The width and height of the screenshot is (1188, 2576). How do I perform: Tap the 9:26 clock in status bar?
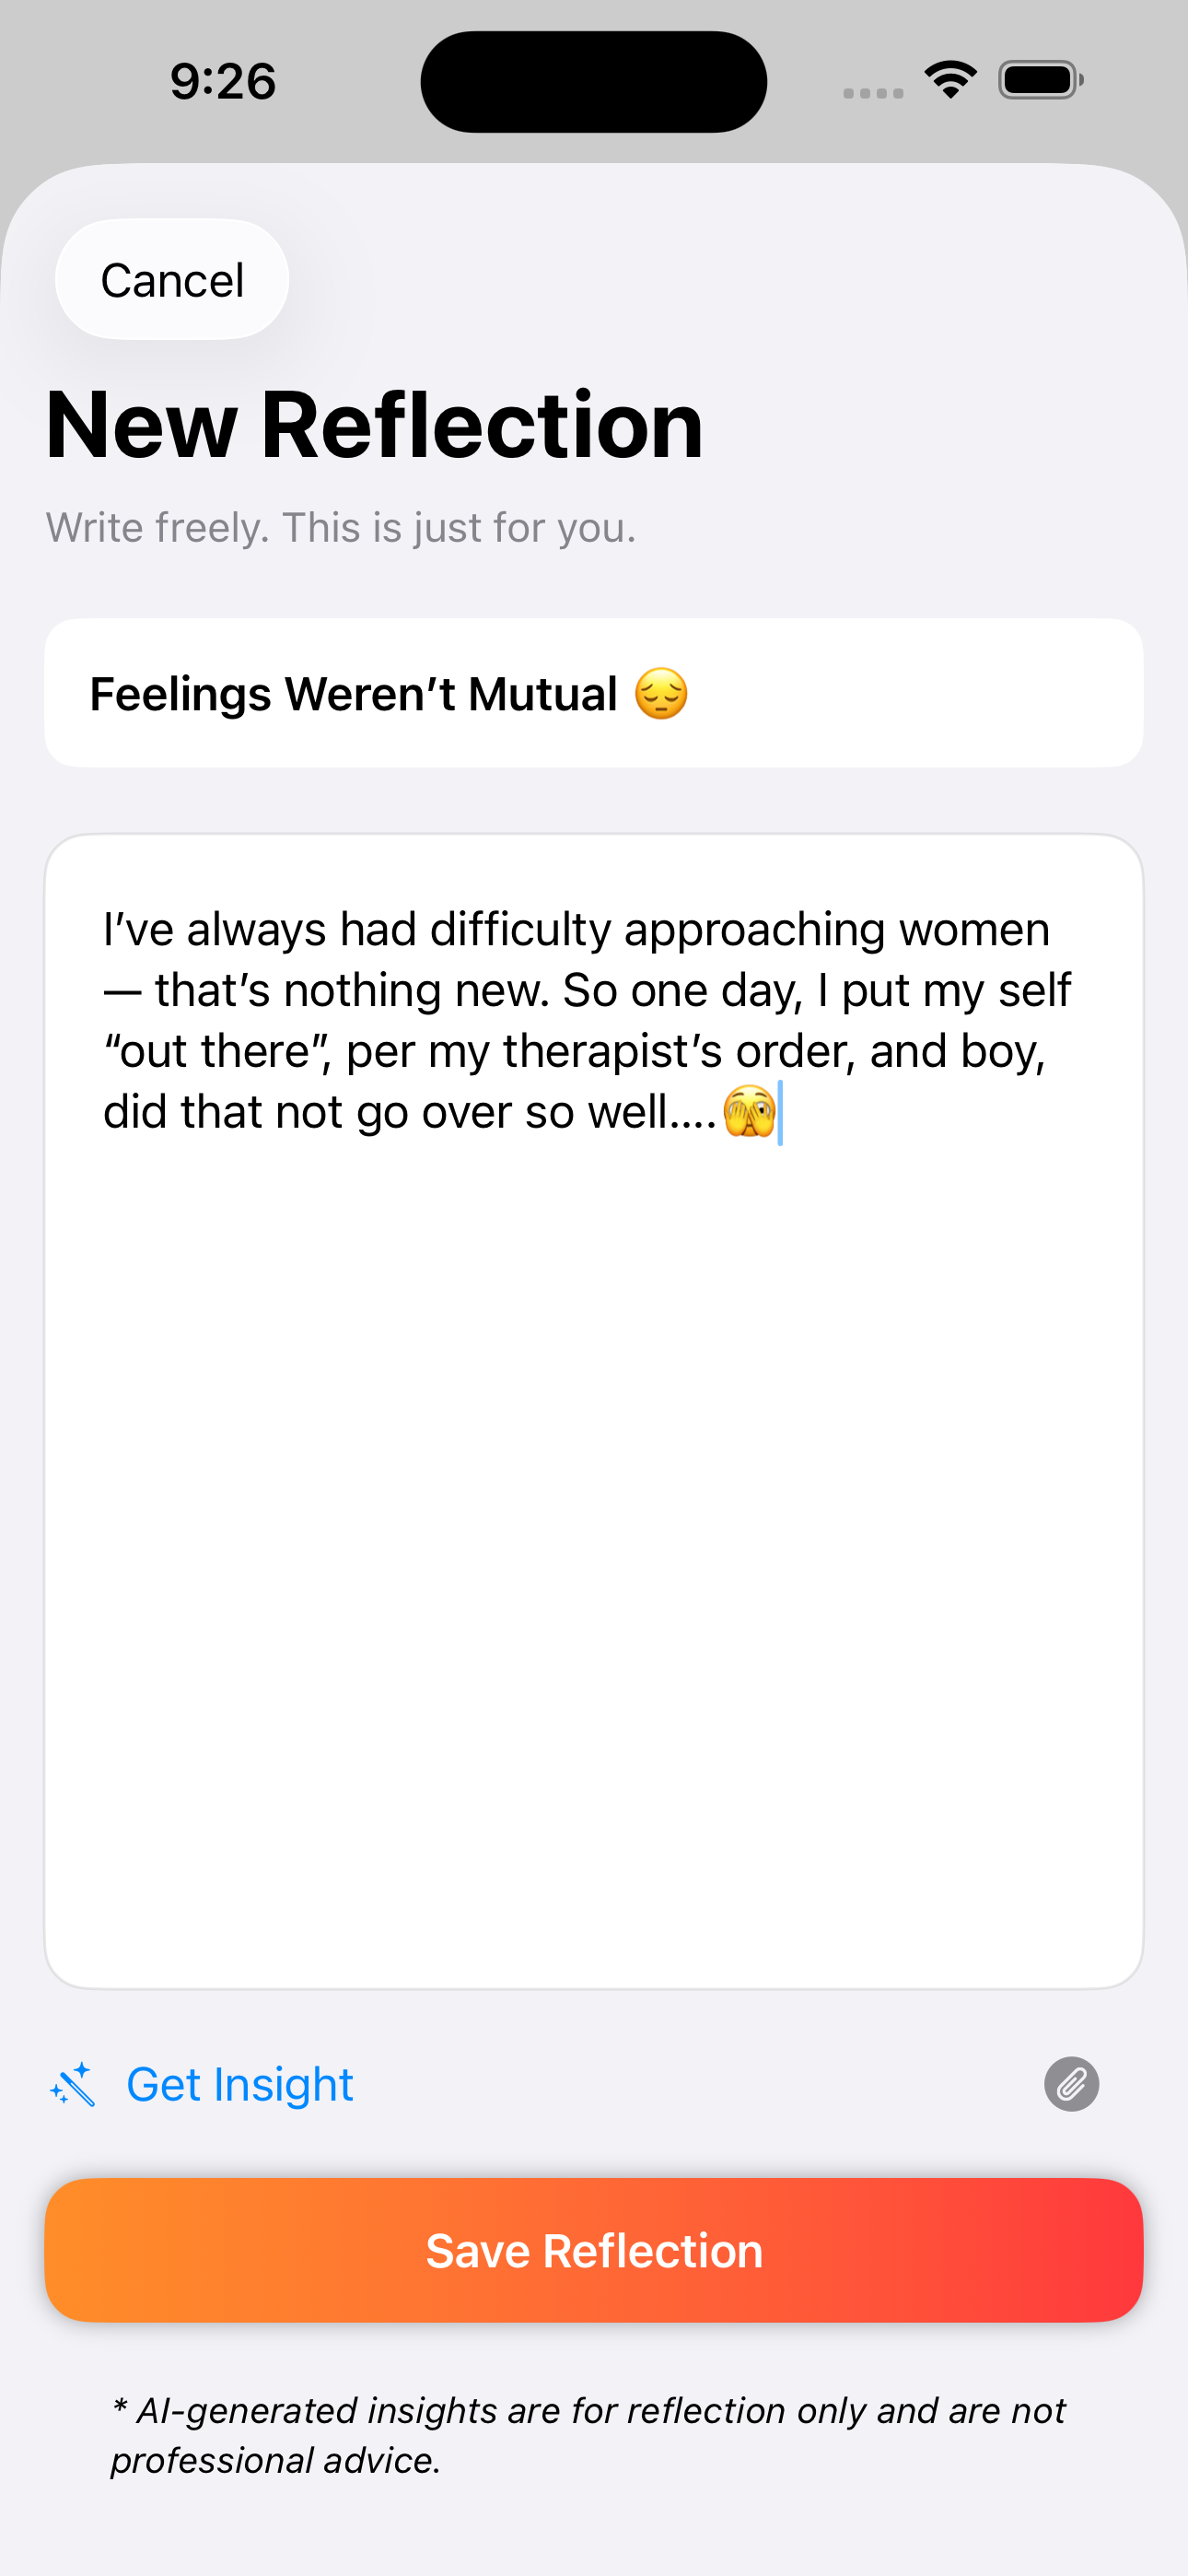pos(222,81)
